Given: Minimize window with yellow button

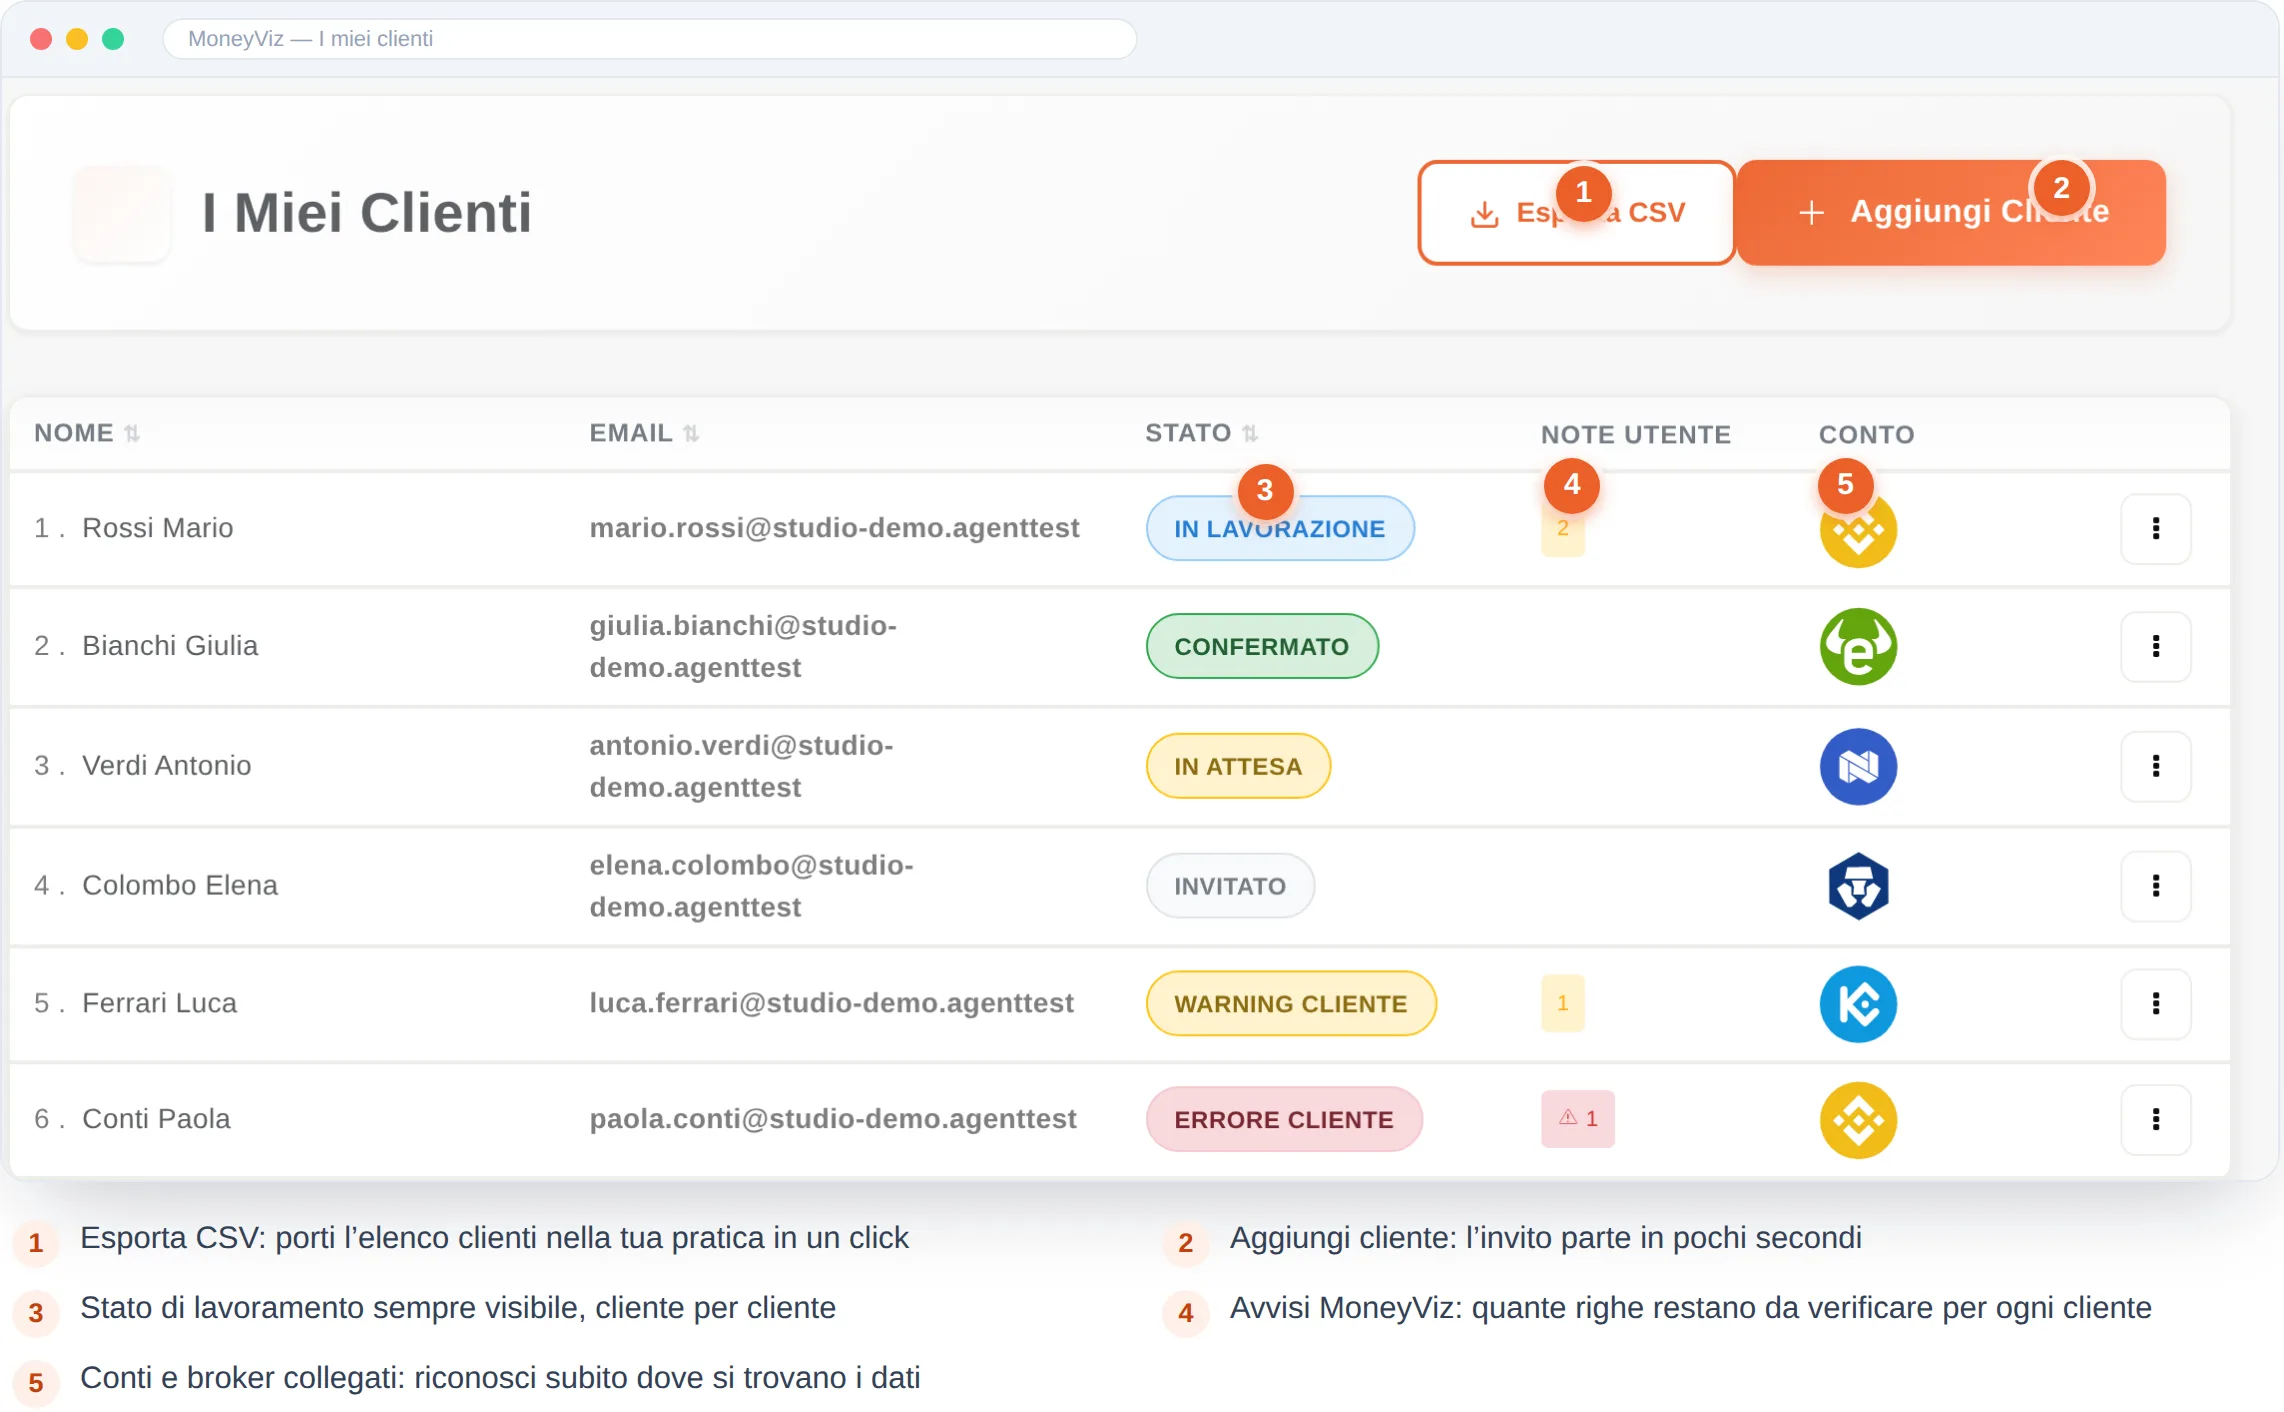Looking at the screenshot, I should click(x=77, y=39).
